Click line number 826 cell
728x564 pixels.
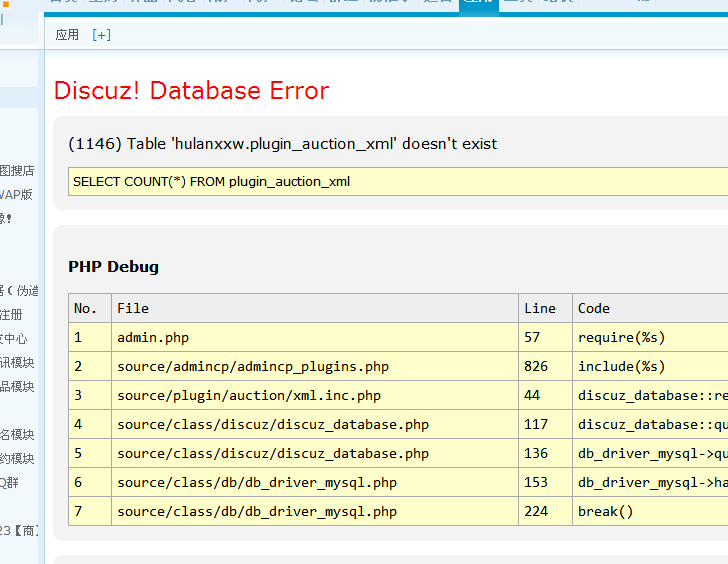click(x=545, y=366)
